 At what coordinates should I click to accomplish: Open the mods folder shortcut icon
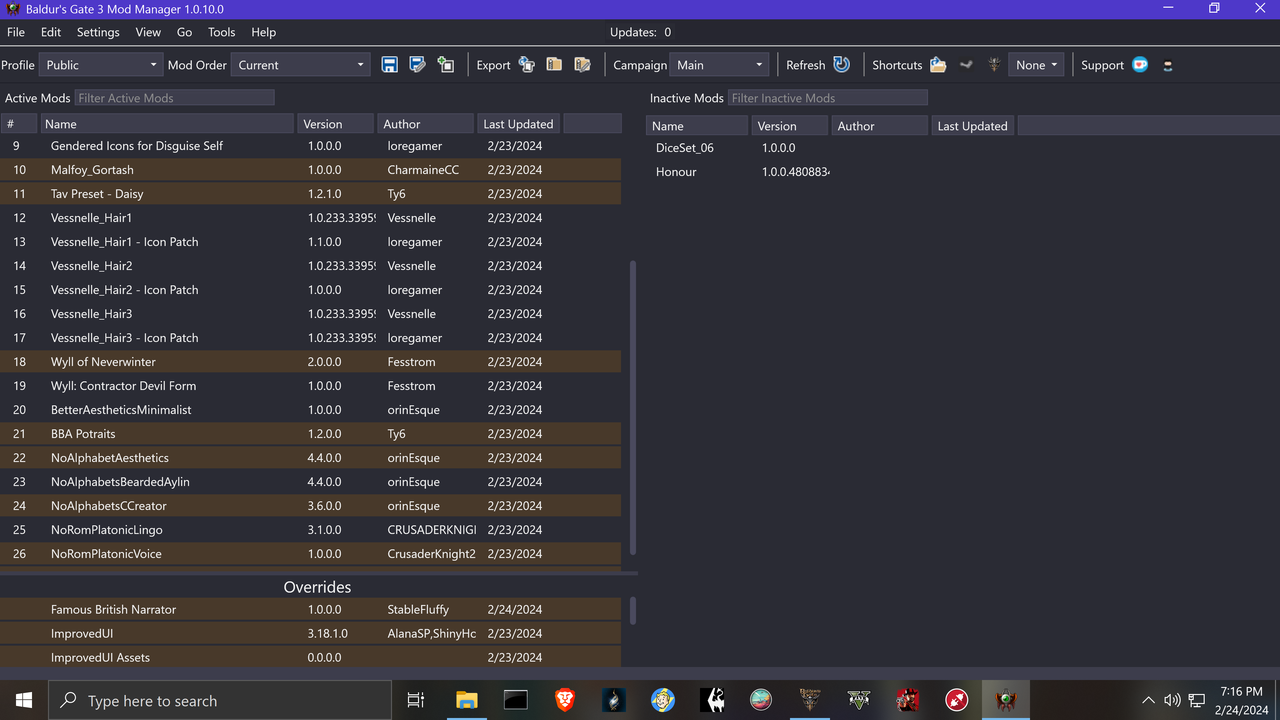tap(938, 65)
